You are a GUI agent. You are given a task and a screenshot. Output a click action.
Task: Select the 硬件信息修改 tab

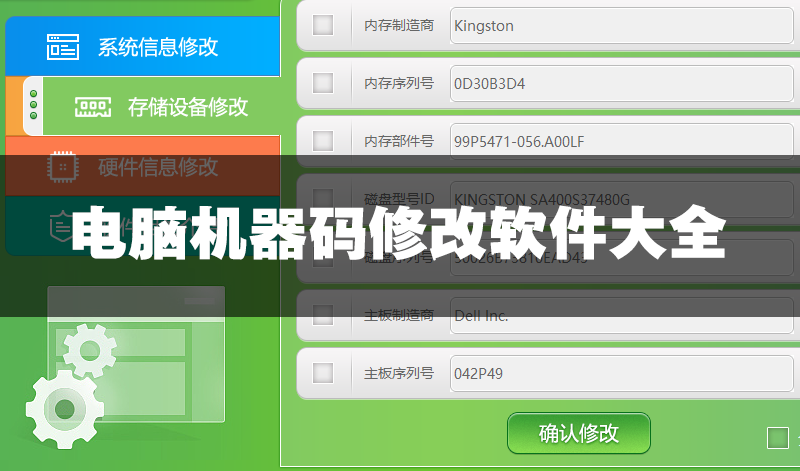click(x=142, y=166)
